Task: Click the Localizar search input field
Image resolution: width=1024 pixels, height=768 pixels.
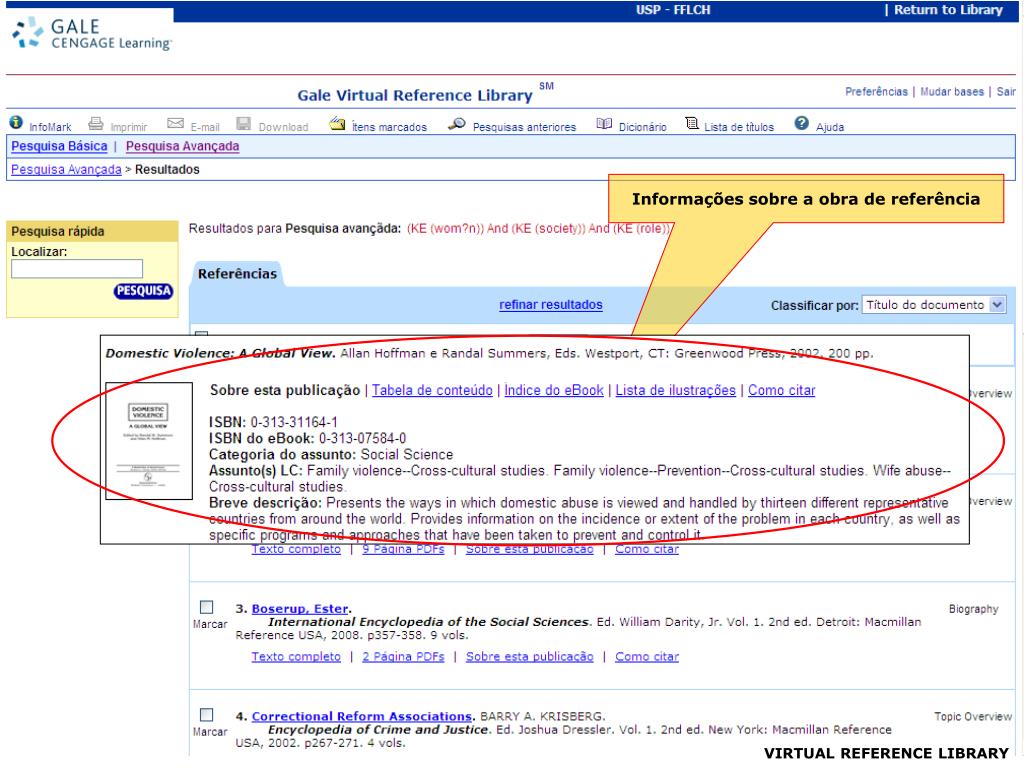Action: (77, 269)
